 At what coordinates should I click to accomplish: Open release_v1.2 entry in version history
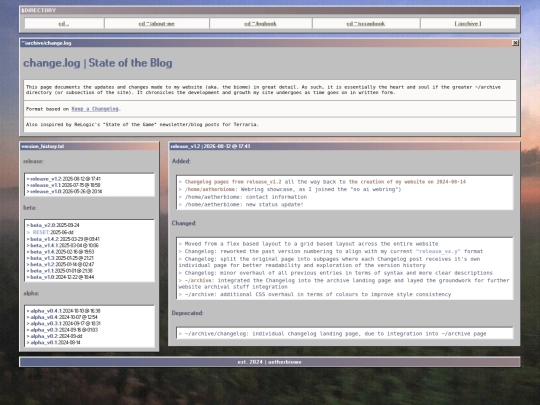pos(64,179)
